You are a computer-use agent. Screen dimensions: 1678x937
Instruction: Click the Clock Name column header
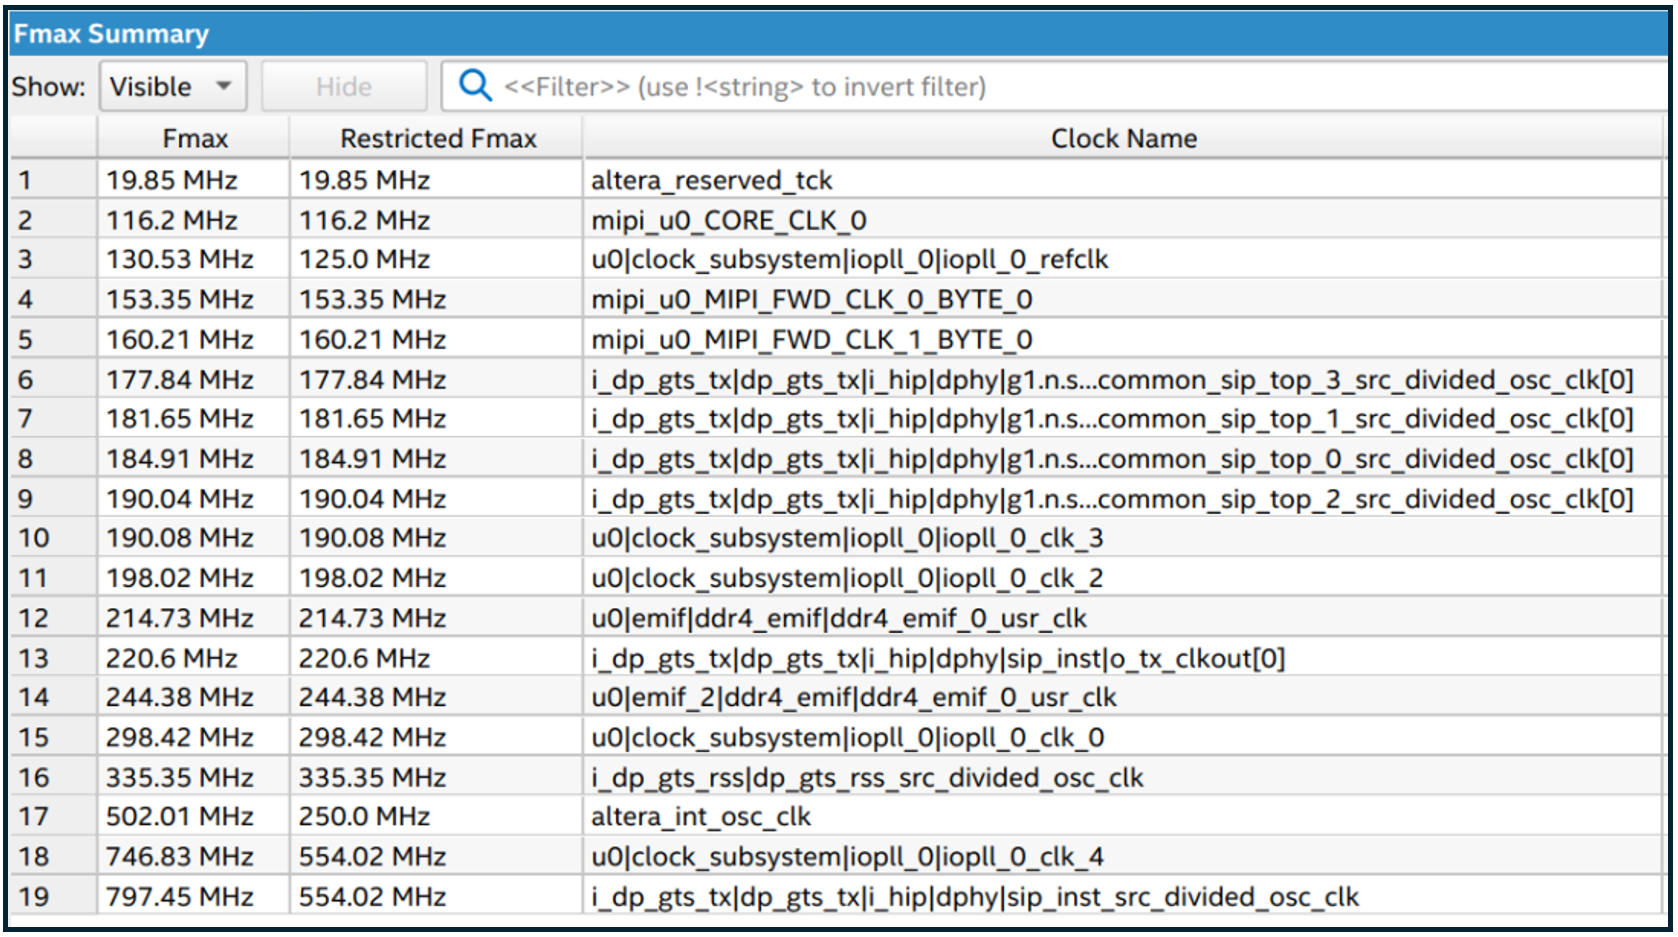click(1122, 138)
